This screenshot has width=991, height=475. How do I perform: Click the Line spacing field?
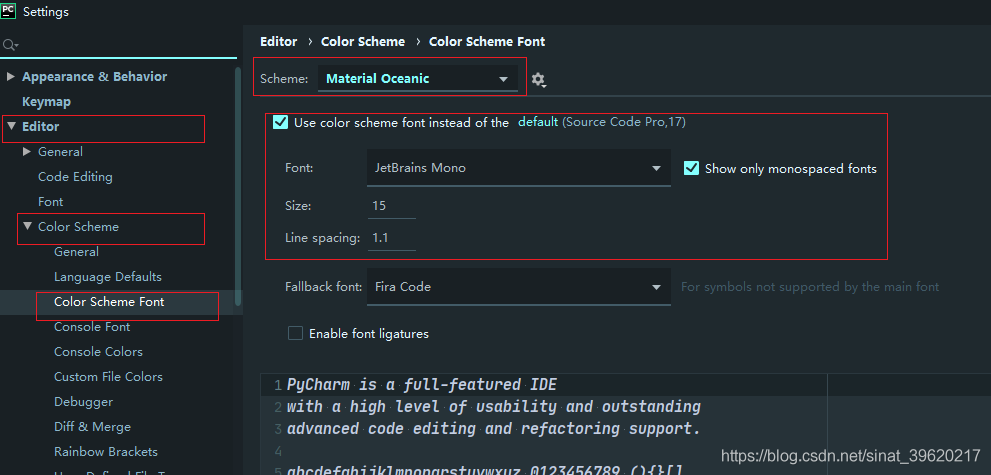[391, 238]
